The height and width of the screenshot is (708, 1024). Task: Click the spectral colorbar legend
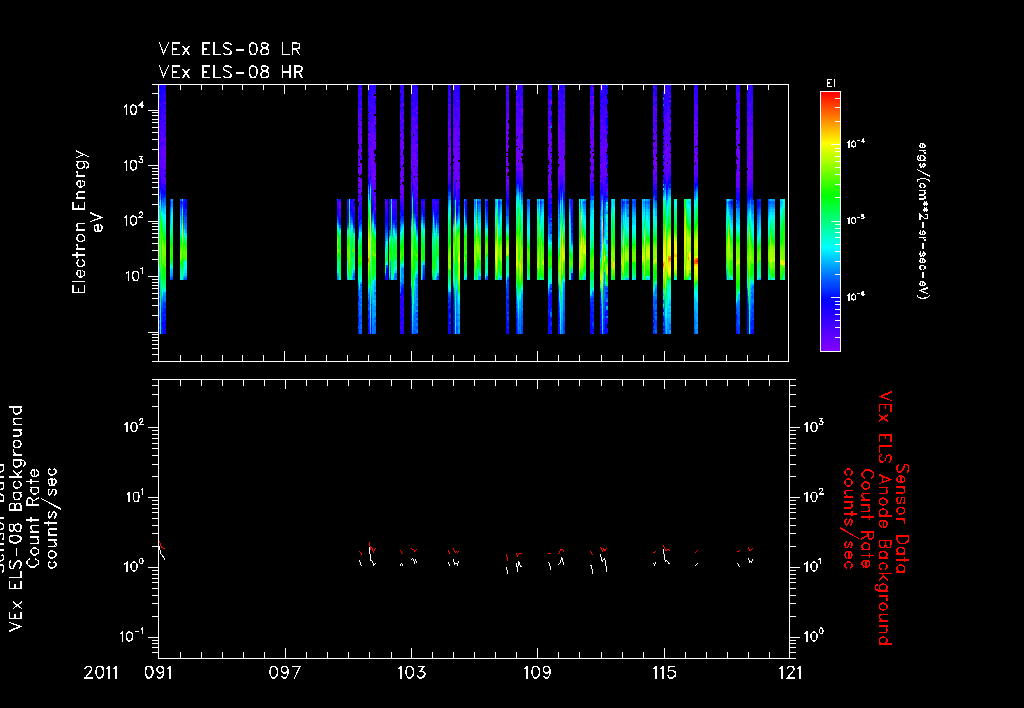coord(830,221)
